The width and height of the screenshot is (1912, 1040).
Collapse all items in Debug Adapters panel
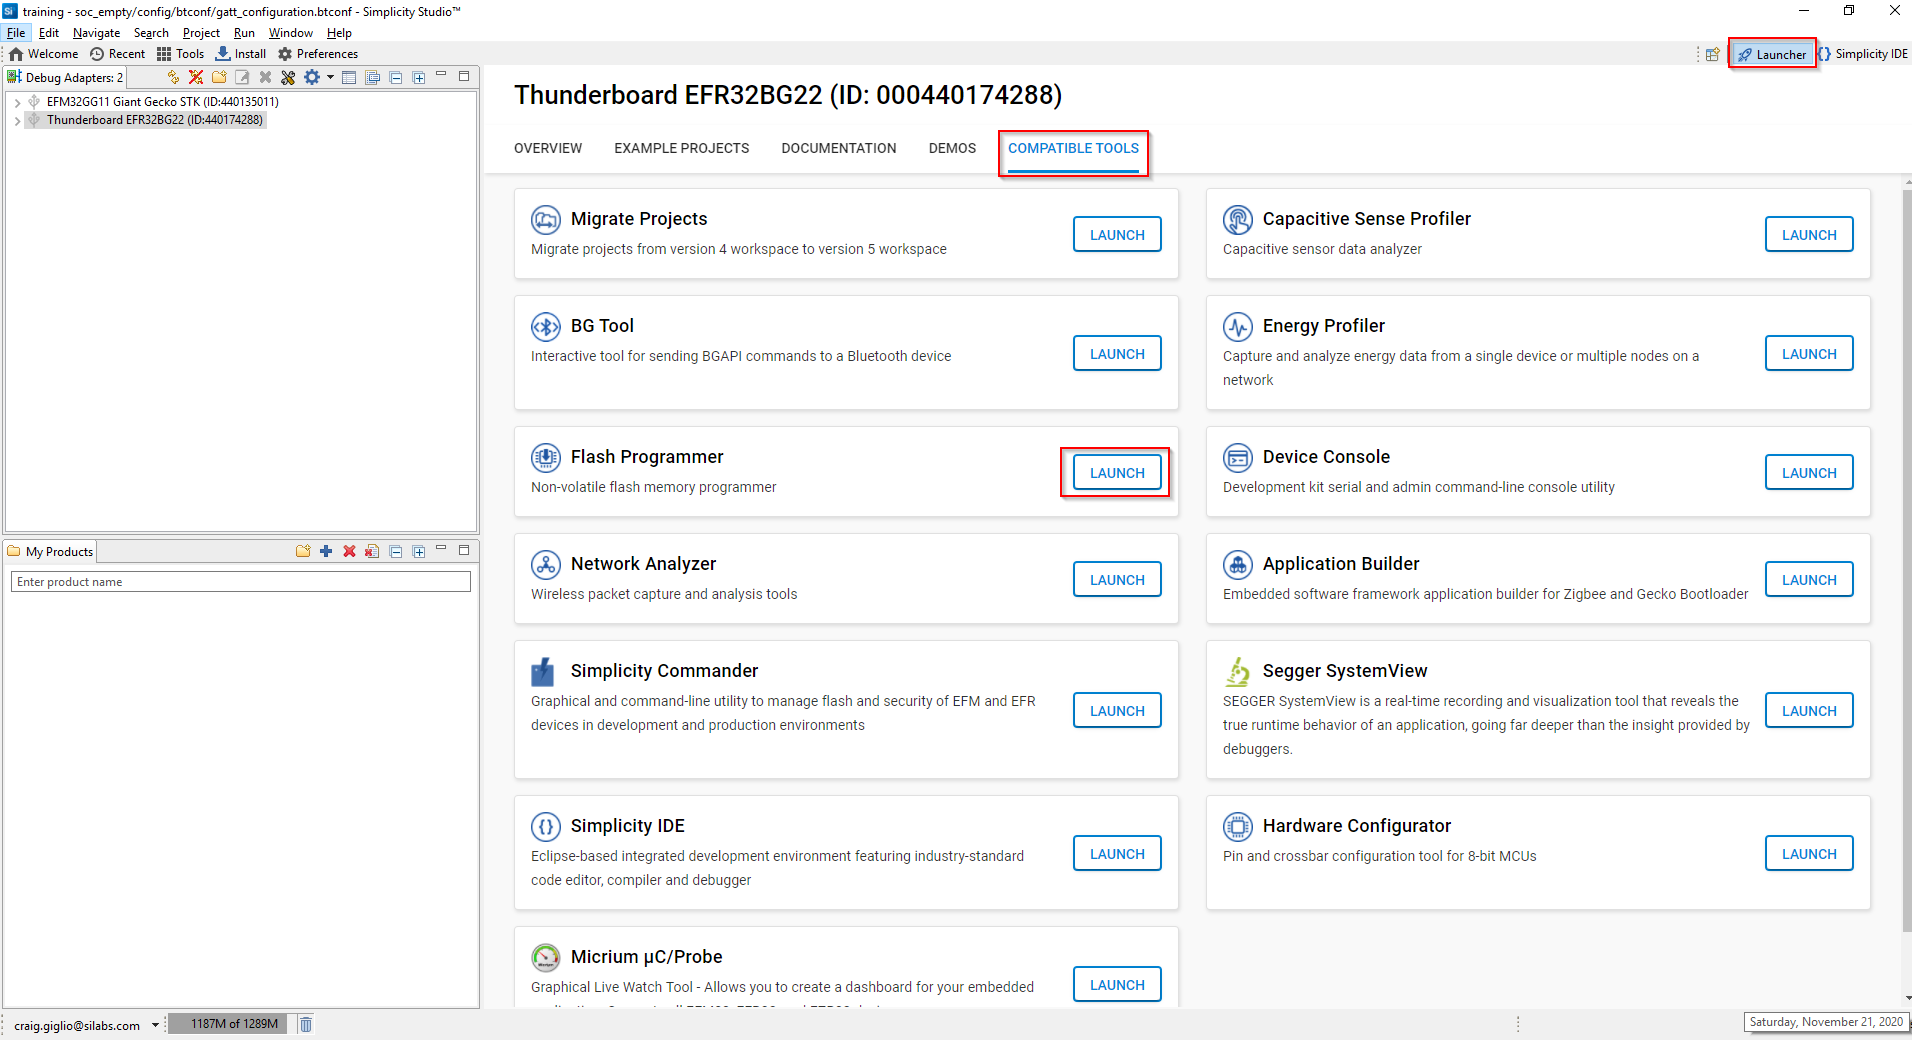click(396, 77)
